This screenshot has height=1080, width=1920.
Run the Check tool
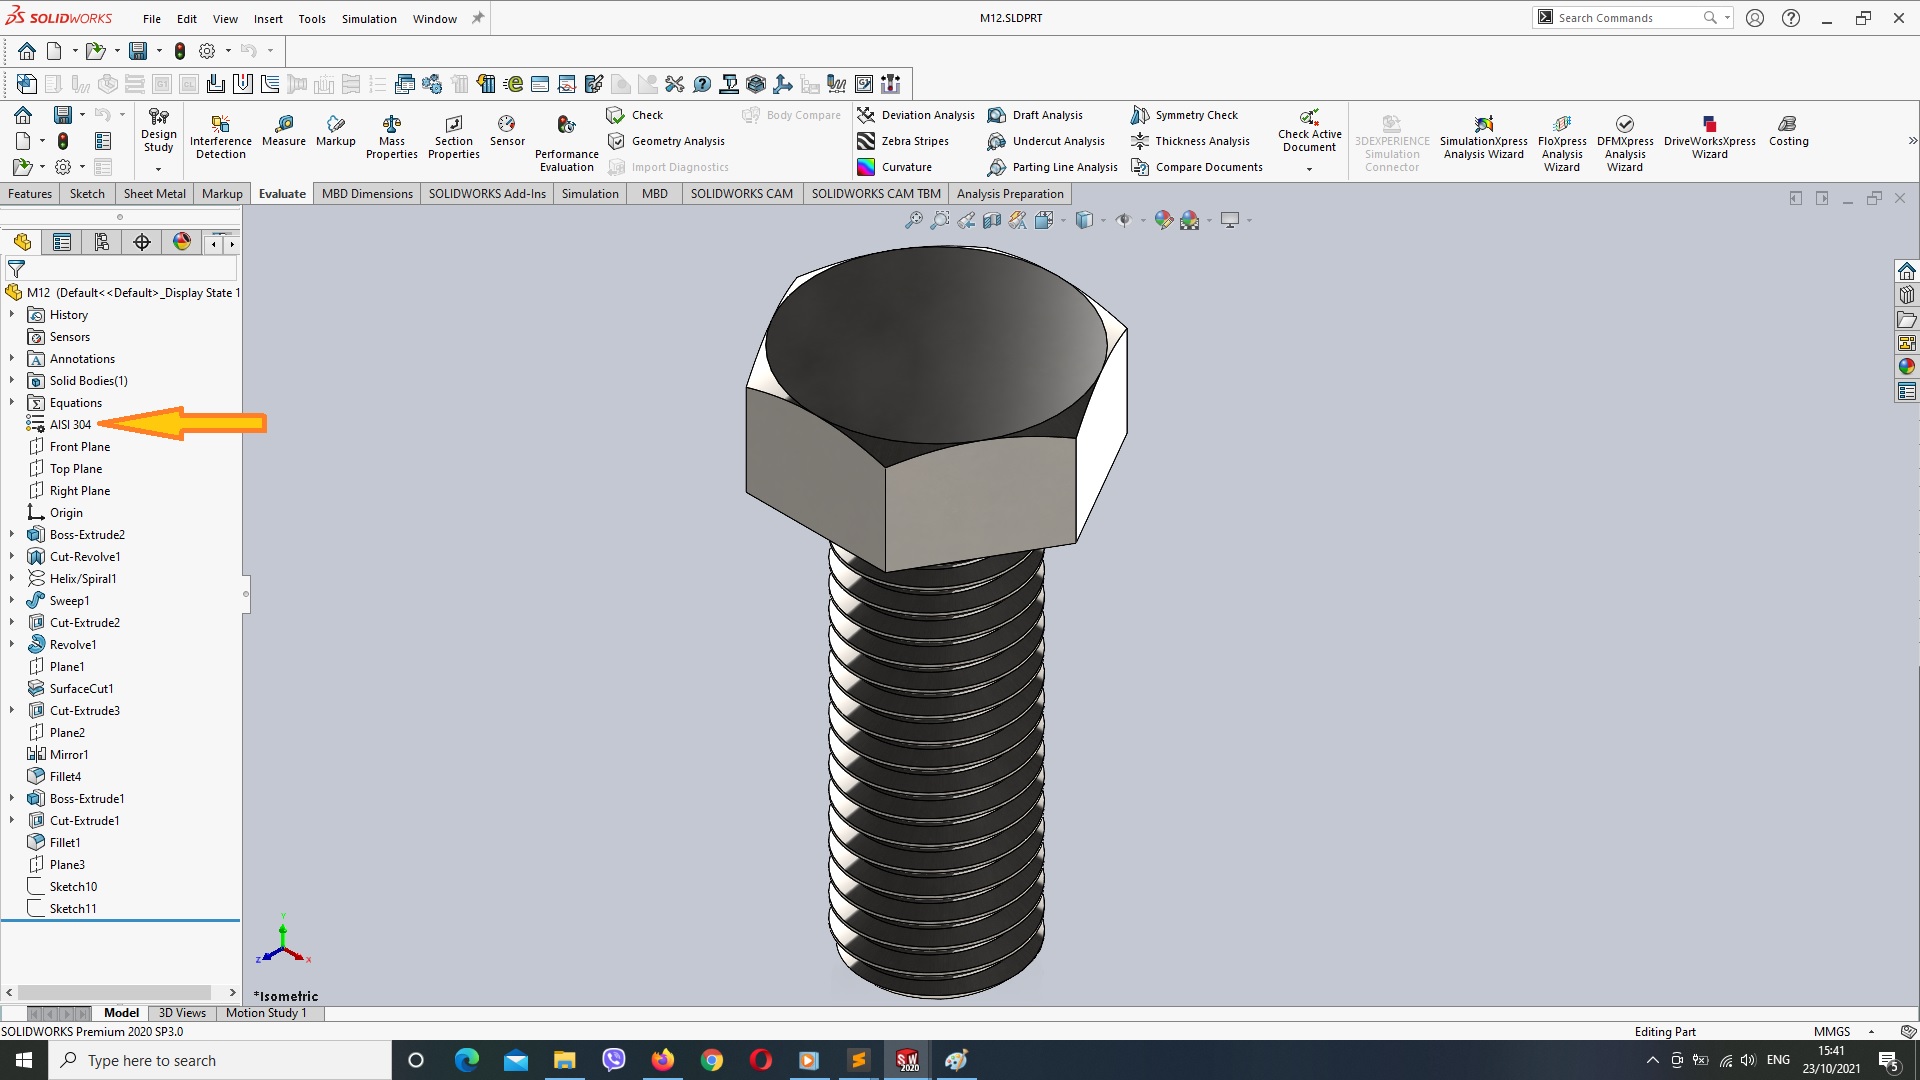(635, 115)
